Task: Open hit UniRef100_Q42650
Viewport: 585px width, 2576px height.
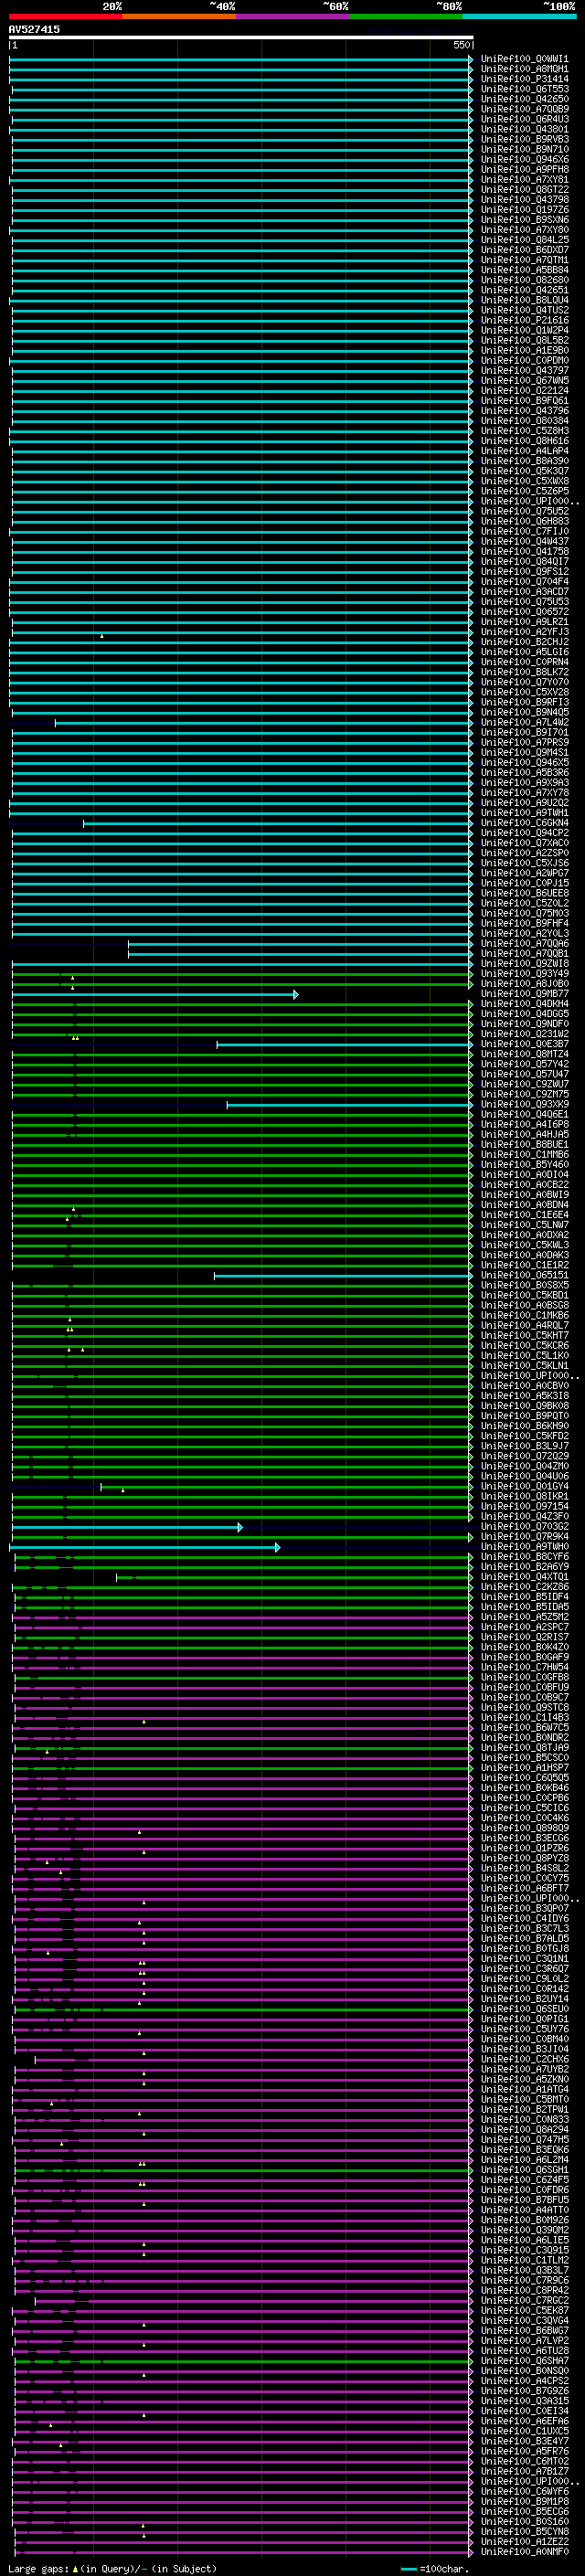Action: (x=524, y=99)
